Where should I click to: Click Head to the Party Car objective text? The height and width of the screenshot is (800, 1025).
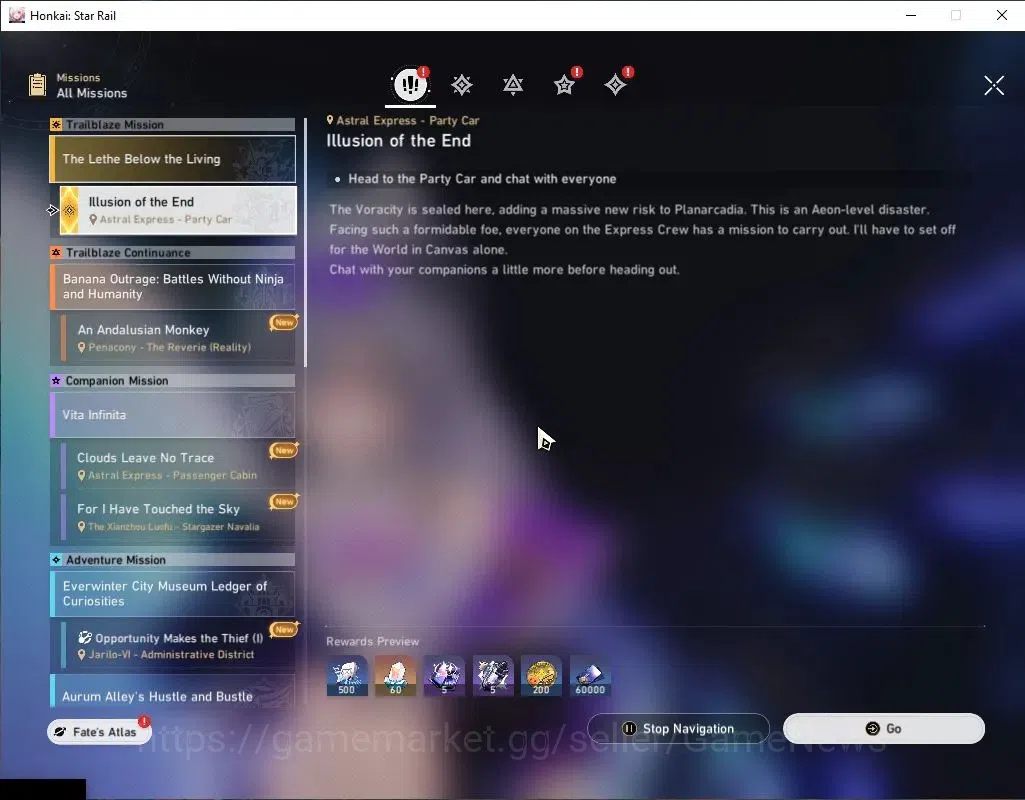coord(482,179)
